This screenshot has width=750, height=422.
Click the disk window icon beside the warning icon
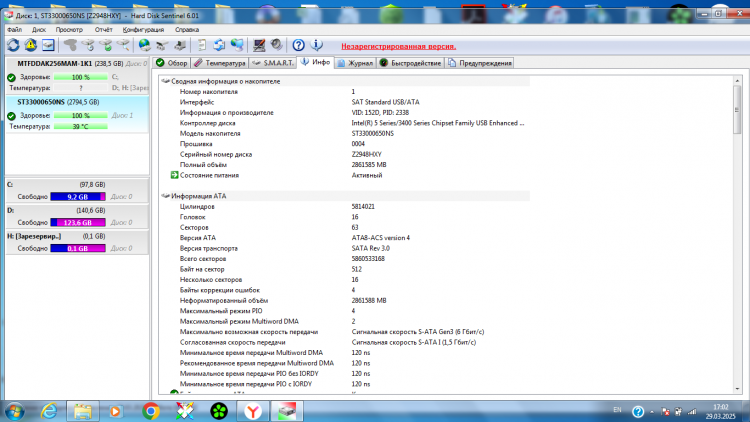point(48,45)
